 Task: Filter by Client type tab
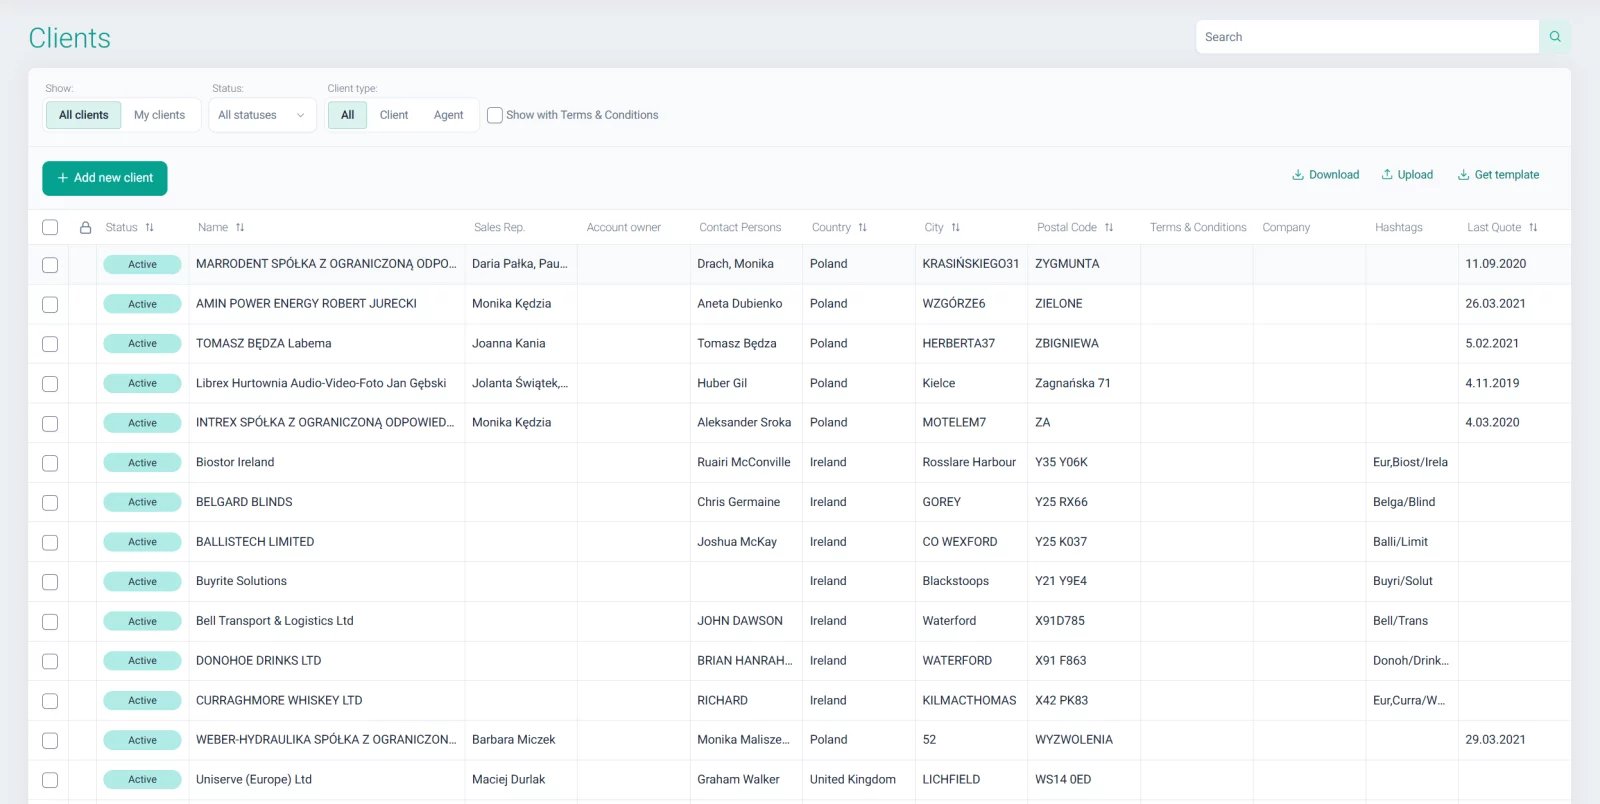pyautogui.click(x=394, y=115)
